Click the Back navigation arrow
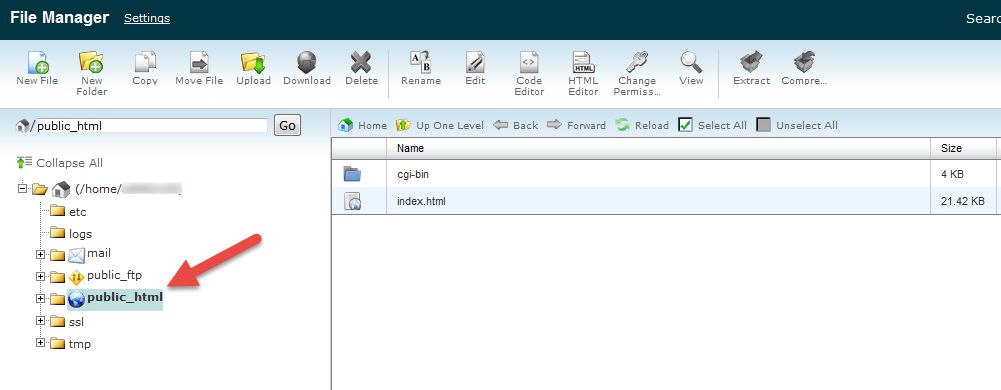The height and width of the screenshot is (390, 1001). click(x=516, y=125)
